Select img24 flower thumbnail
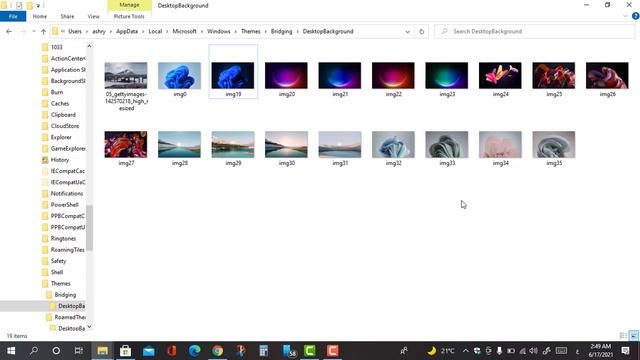This screenshot has height=360, width=640. tap(500, 76)
